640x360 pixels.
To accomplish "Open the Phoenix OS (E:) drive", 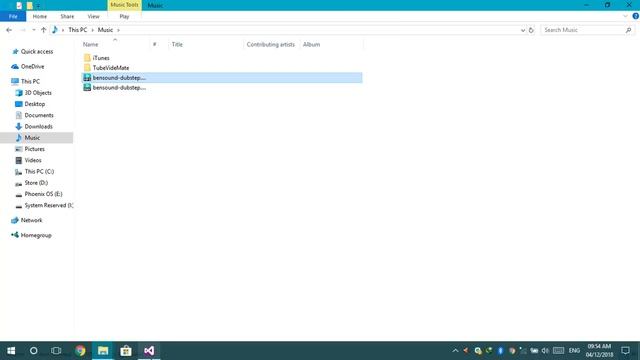I will coord(43,194).
